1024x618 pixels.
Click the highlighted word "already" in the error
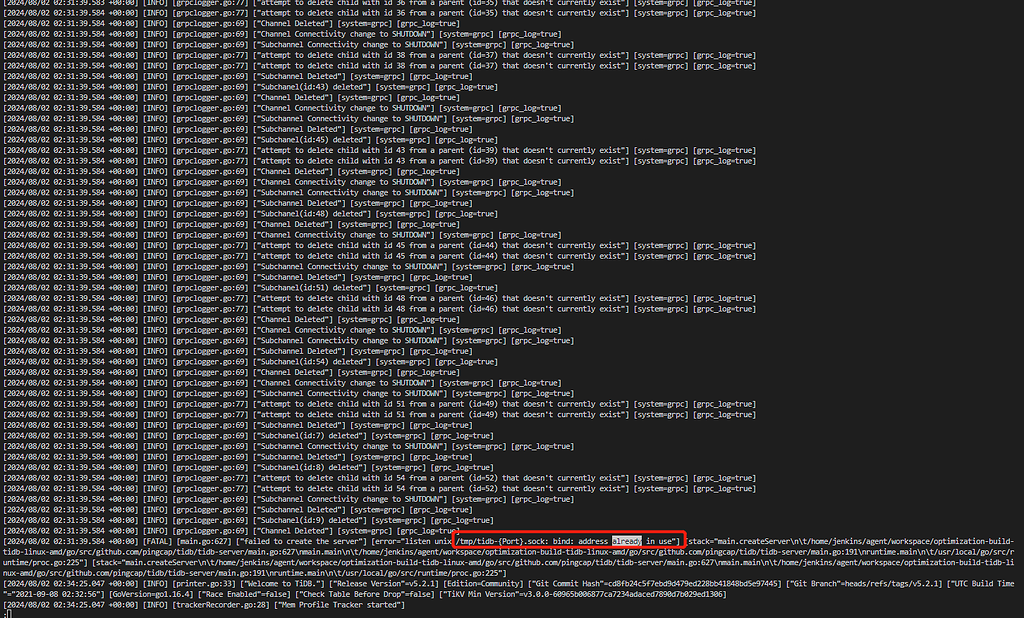coord(627,541)
